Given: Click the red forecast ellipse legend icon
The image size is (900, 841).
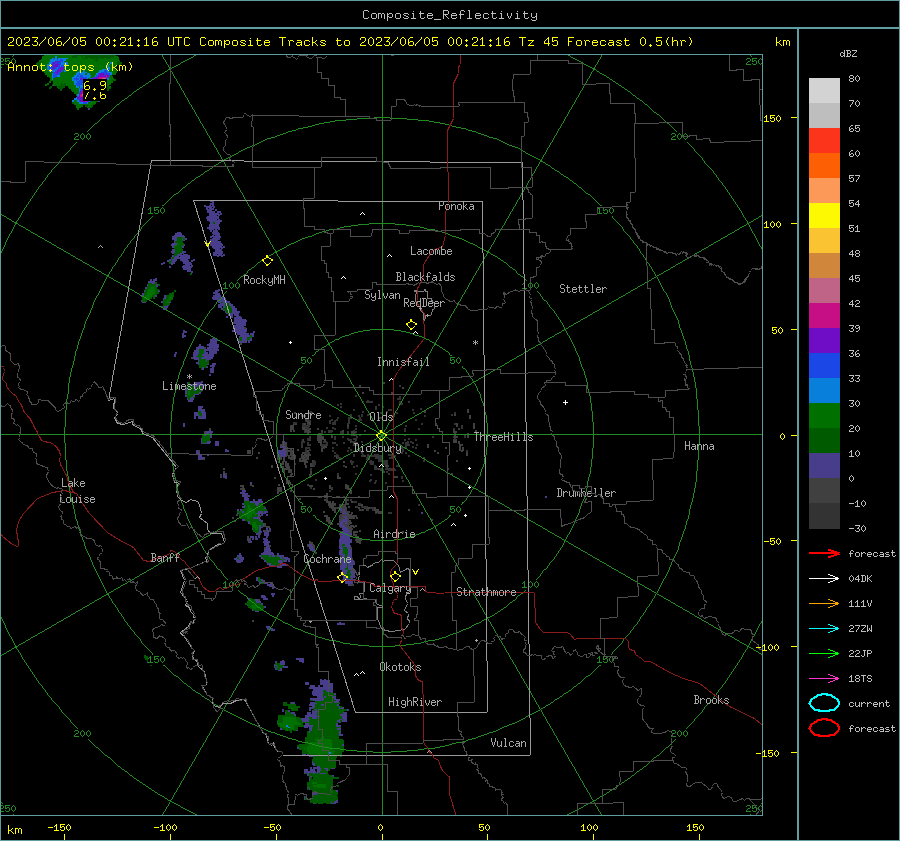Looking at the screenshot, I should [x=824, y=728].
